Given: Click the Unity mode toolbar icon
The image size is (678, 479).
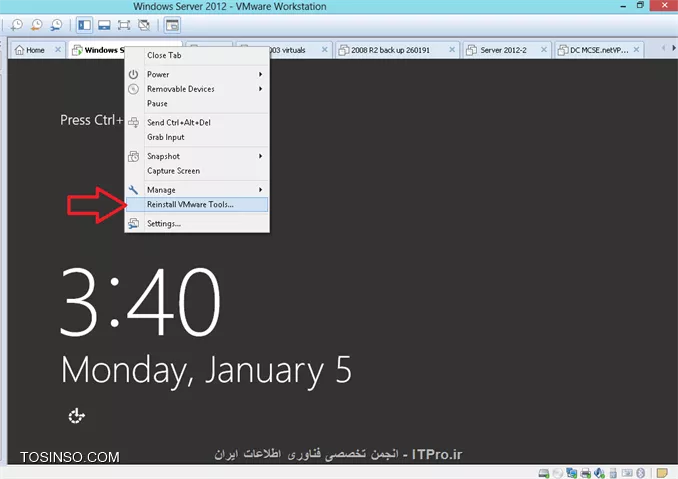Looking at the screenshot, I should [x=144, y=25].
